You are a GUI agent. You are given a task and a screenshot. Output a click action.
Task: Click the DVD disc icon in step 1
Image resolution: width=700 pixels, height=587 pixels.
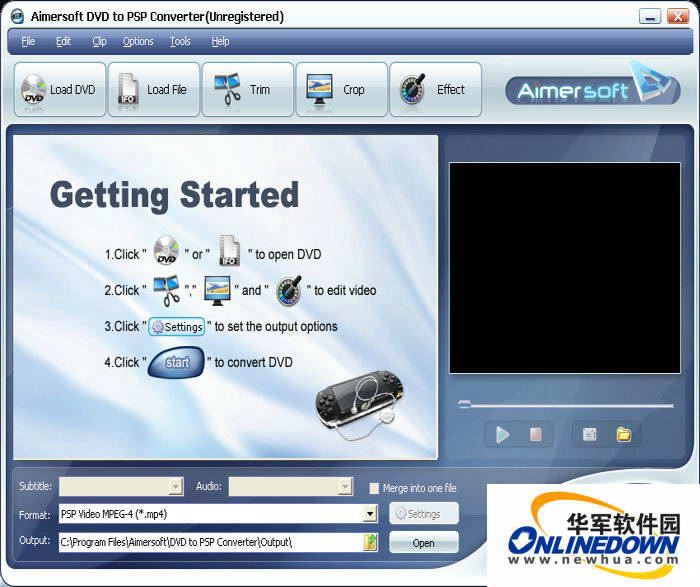point(166,251)
